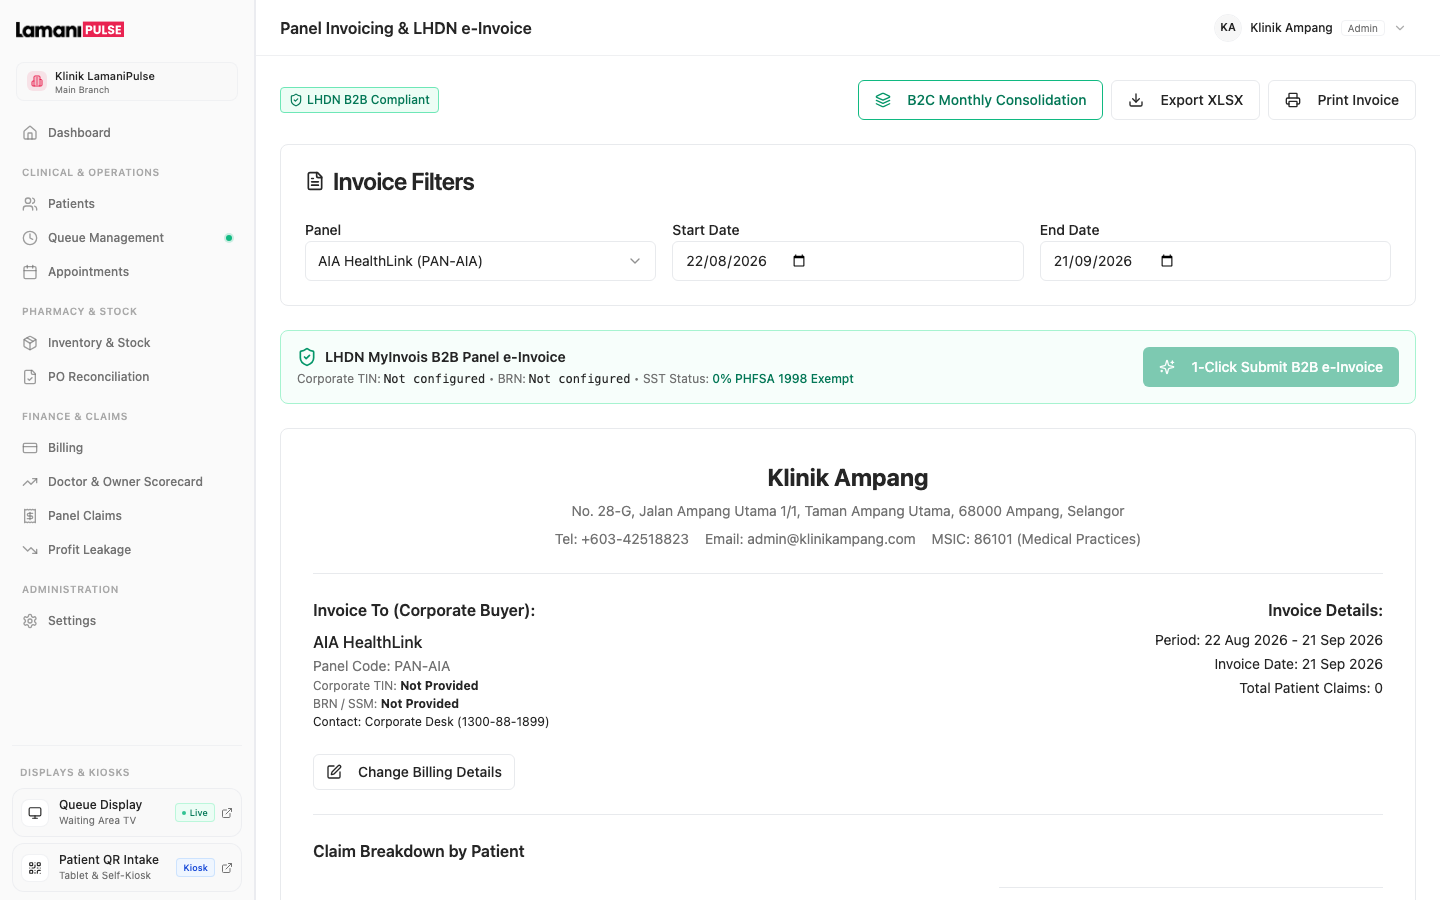Select Inventory & Stock menu item

click(127, 343)
